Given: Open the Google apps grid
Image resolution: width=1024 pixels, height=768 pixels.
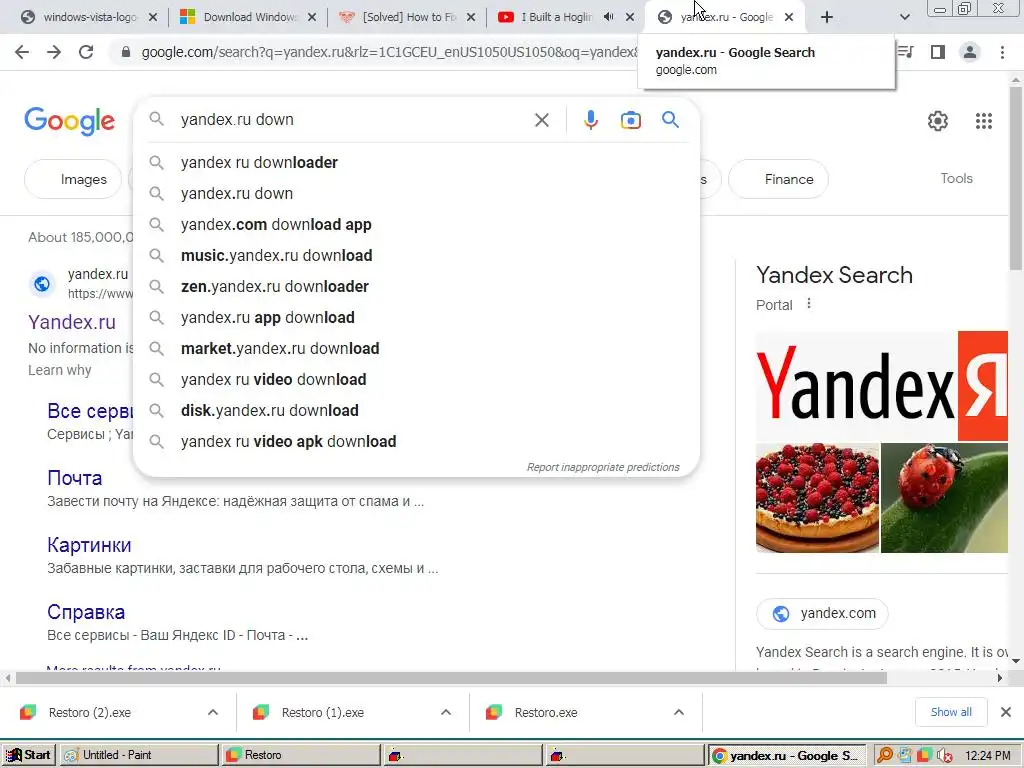Looking at the screenshot, I should (x=984, y=121).
